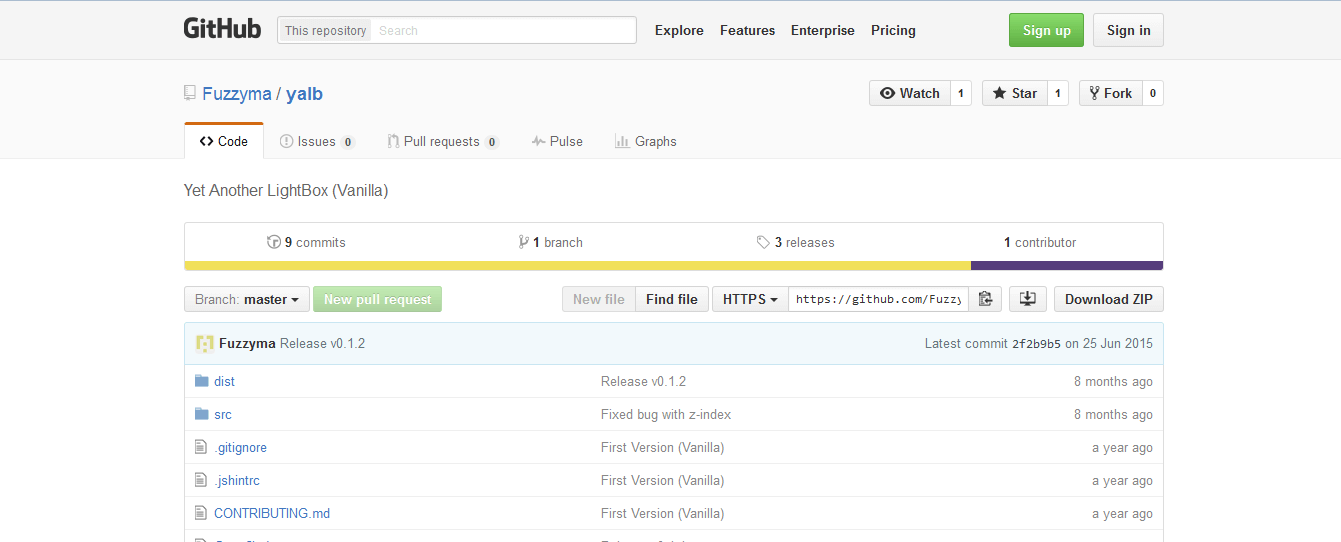Click the src folder icon
Viewport: 1341px width, 542px height.
(x=202, y=414)
